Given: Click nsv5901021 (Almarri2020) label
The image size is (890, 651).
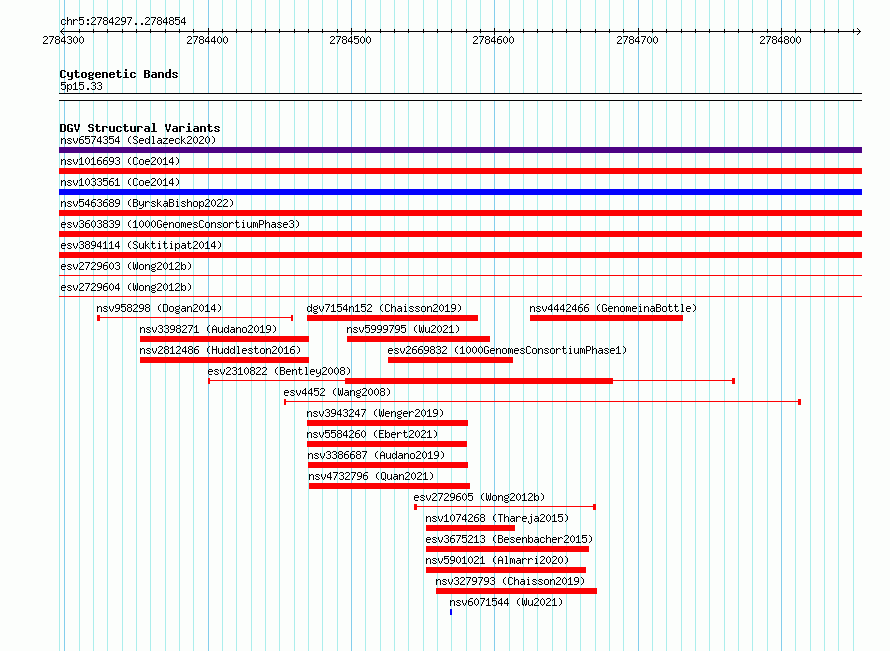Looking at the screenshot, I should (x=497, y=560).
